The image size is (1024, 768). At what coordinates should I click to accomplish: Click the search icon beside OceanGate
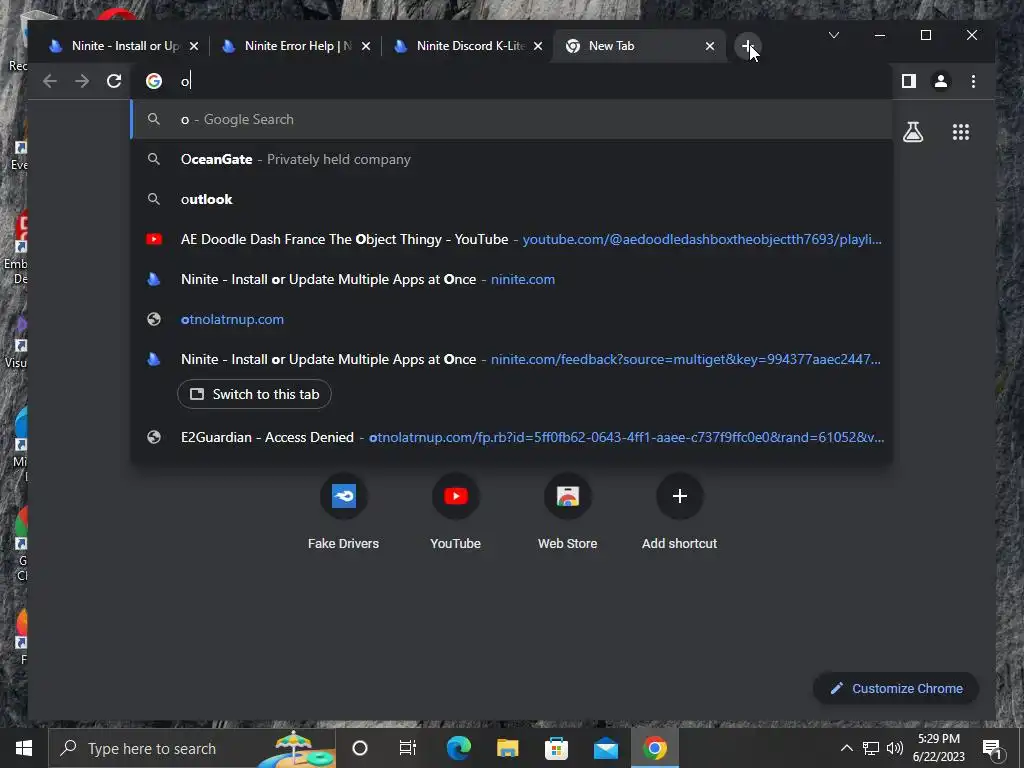(x=153, y=159)
